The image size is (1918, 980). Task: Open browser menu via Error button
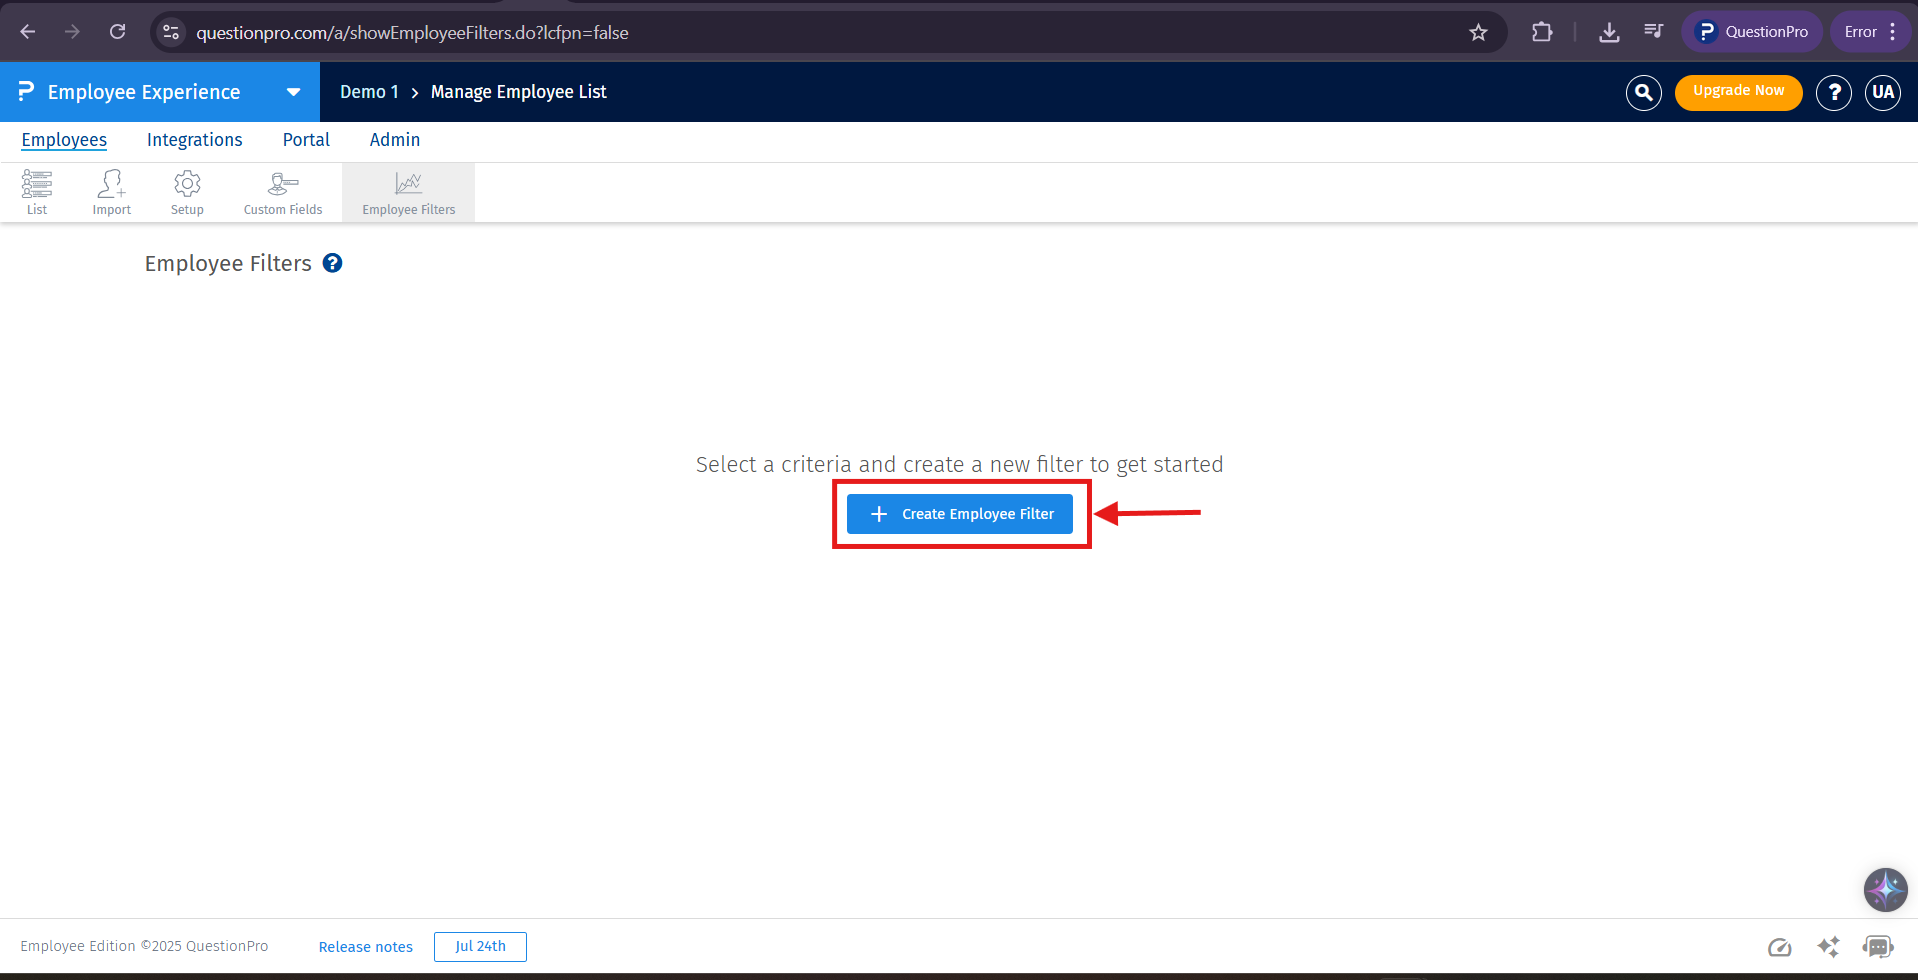(1871, 32)
